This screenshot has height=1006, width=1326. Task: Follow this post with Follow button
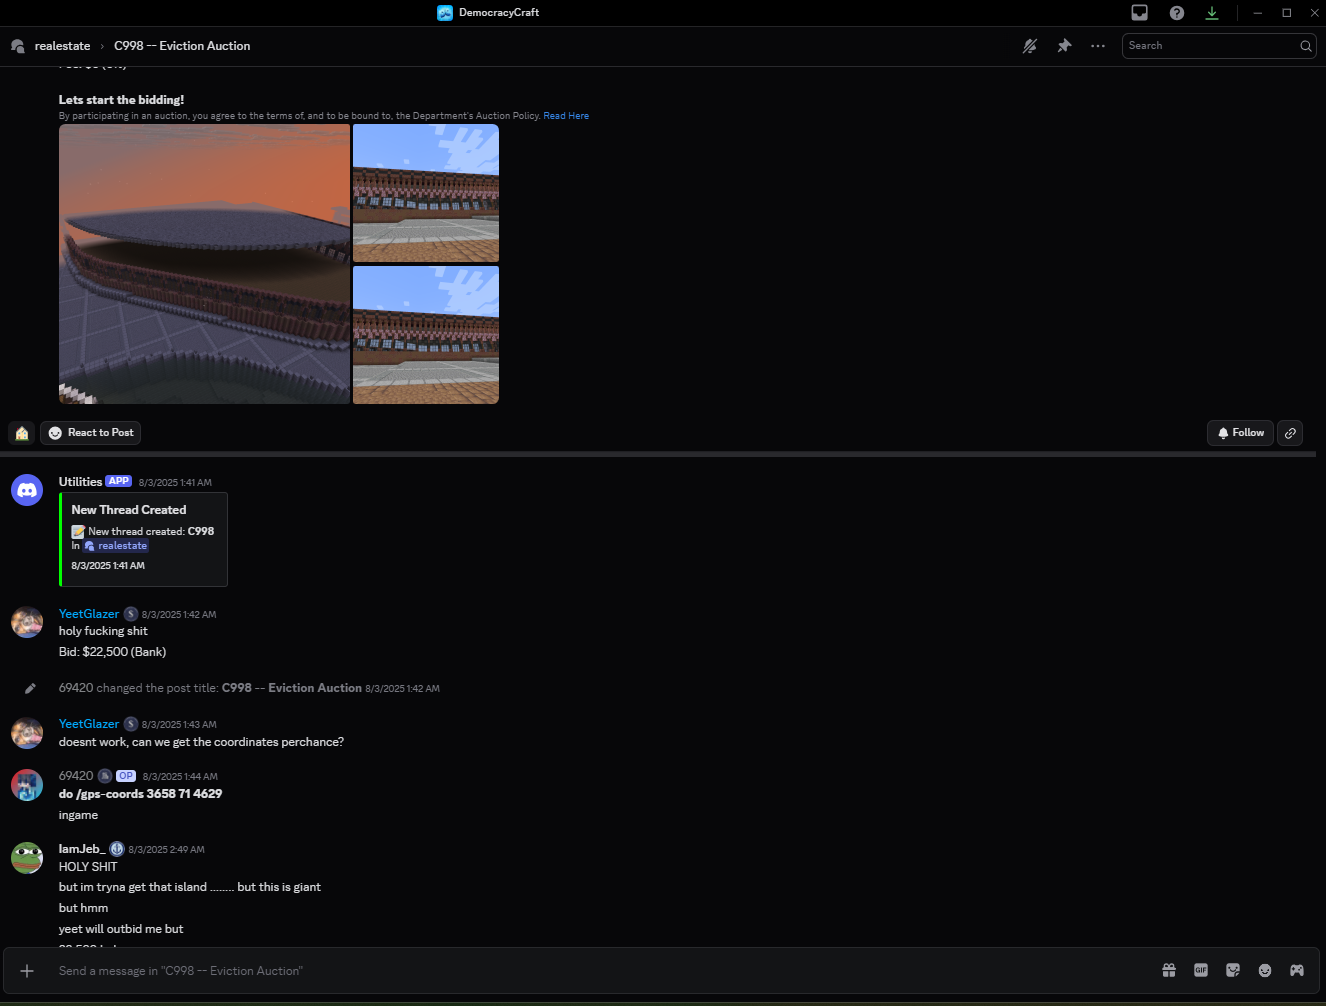point(1240,433)
